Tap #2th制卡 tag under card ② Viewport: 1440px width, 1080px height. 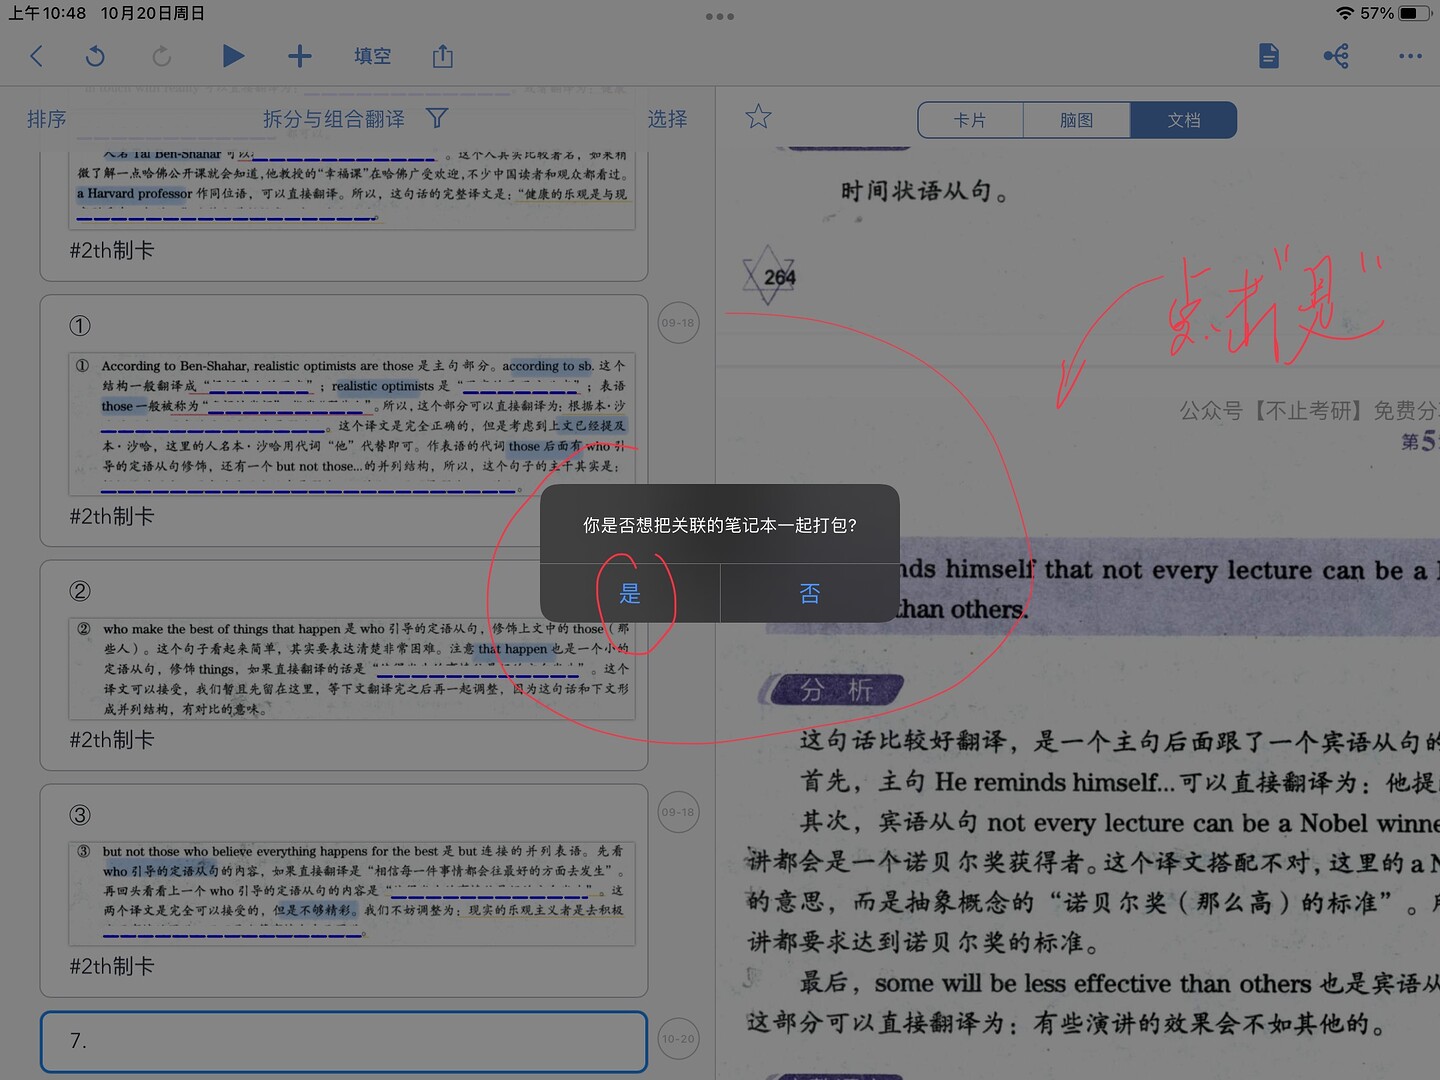[112, 740]
